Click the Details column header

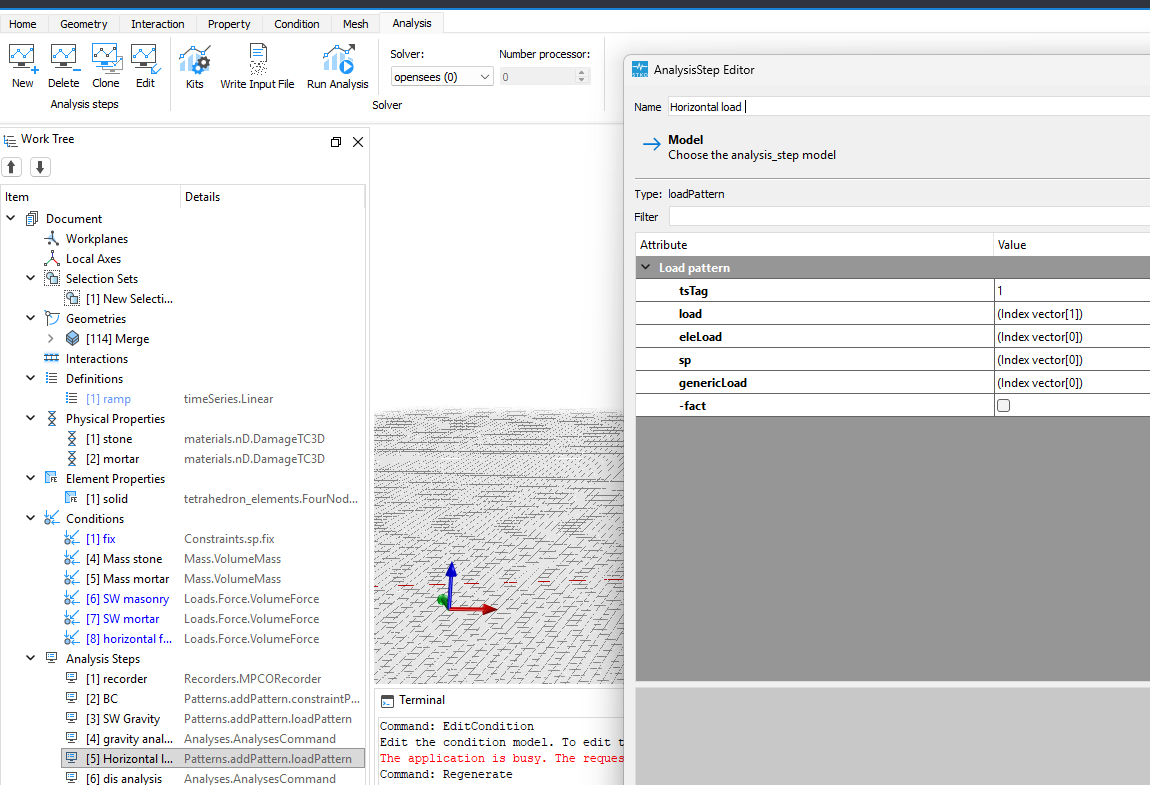point(272,197)
